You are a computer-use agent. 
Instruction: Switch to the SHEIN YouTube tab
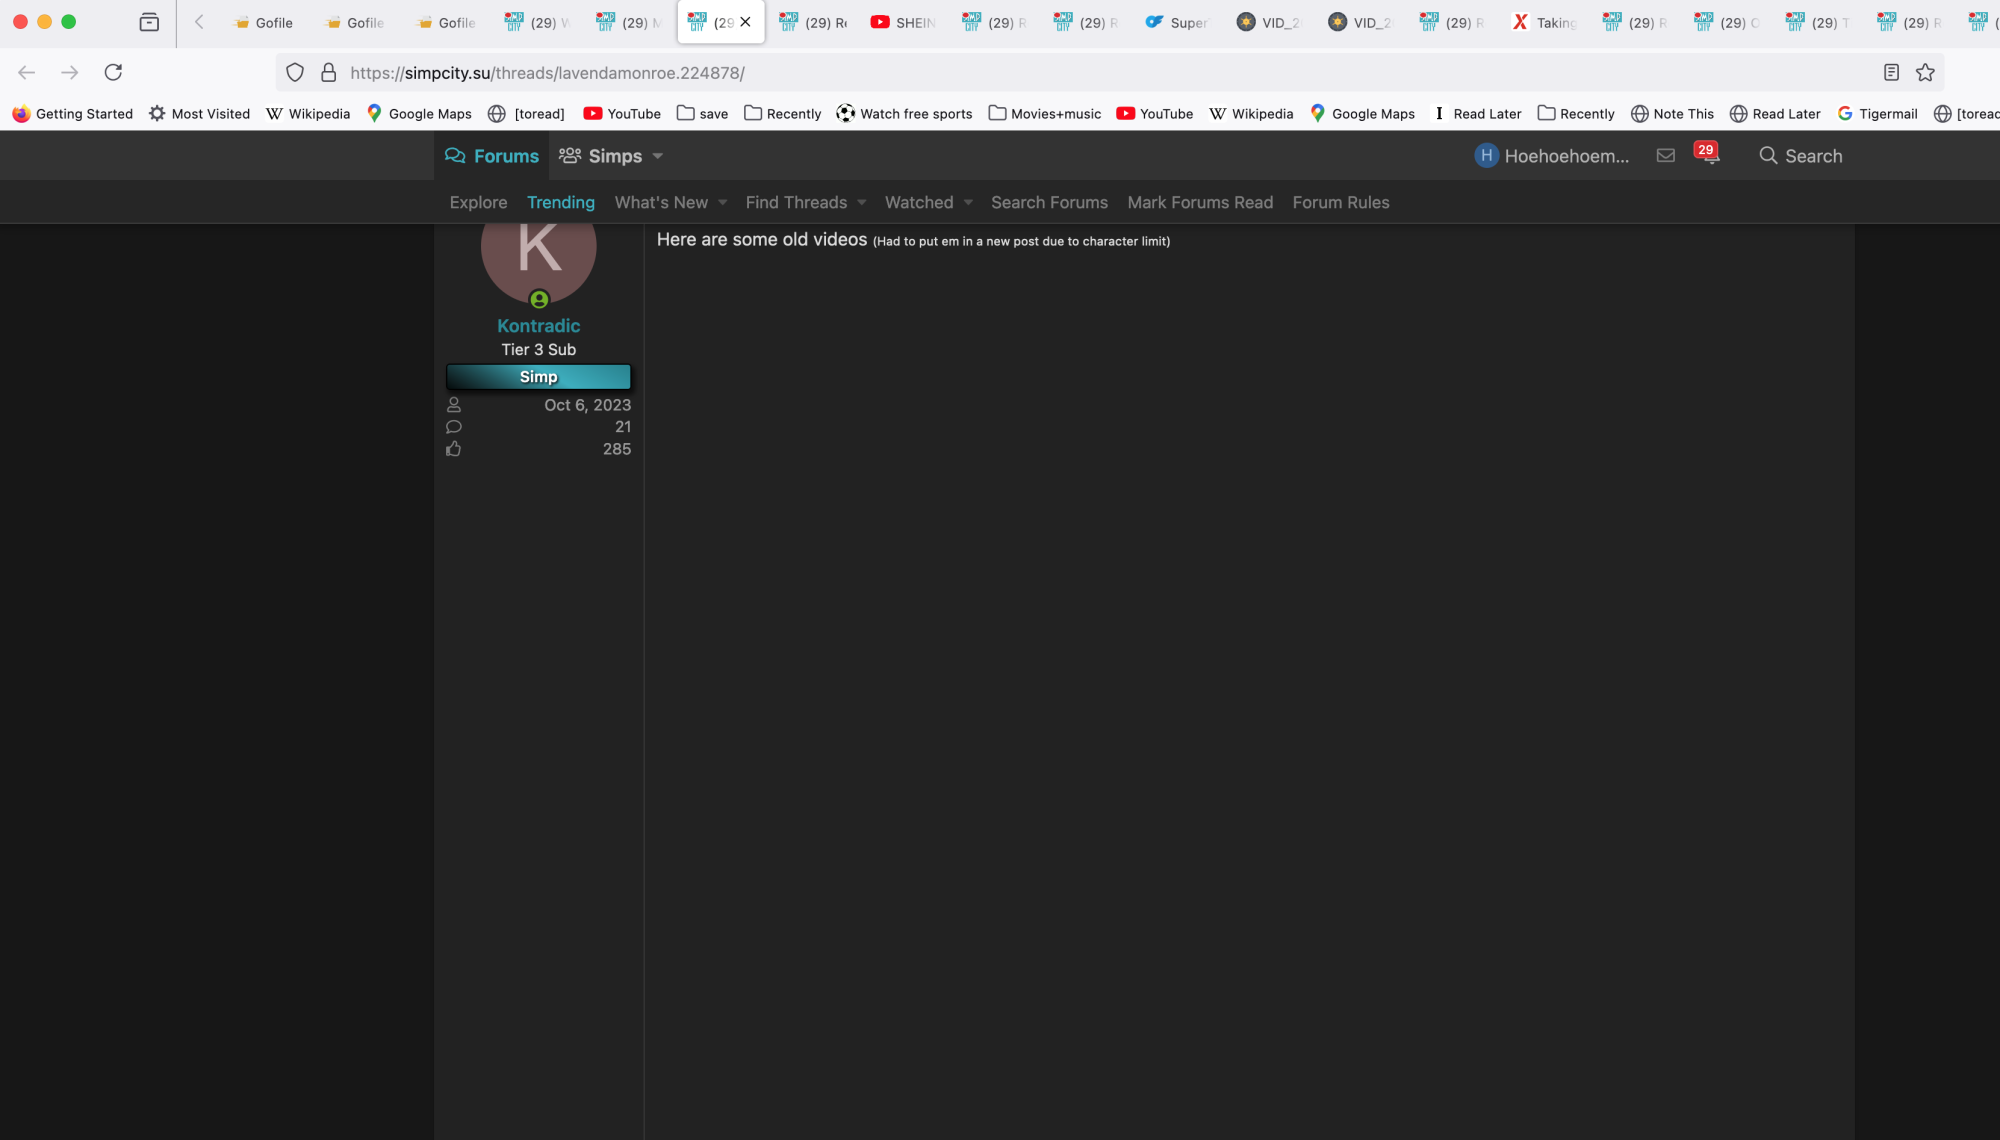coord(903,22)
